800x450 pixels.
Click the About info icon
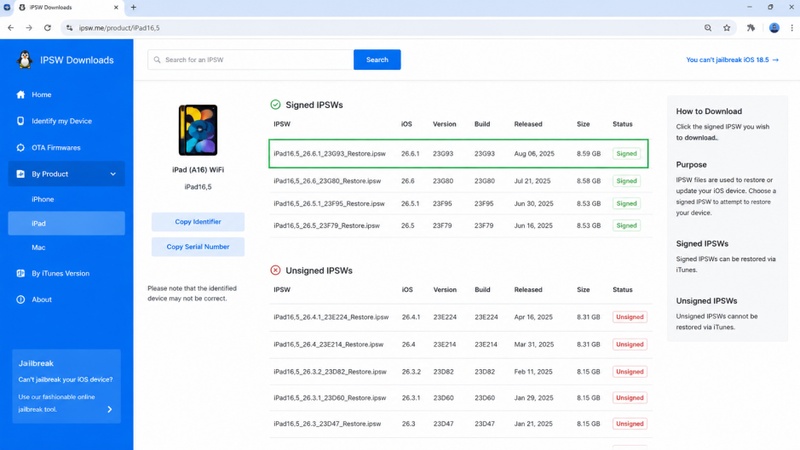point(20,299)
